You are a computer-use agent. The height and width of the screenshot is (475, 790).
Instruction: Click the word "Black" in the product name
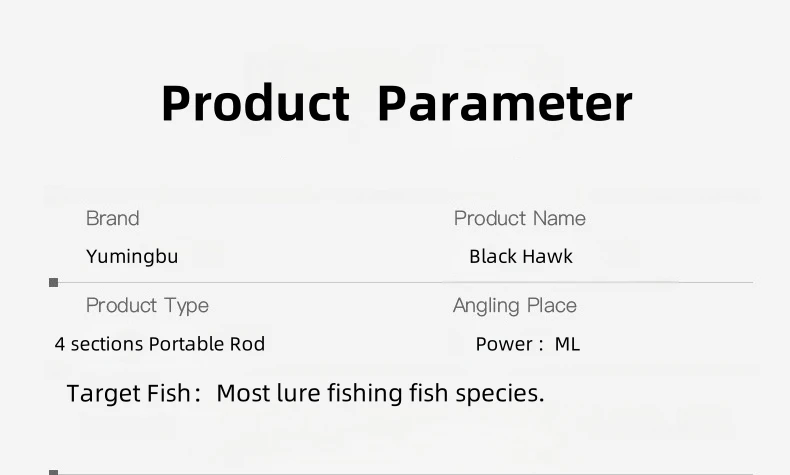click(x=493, y=256)
